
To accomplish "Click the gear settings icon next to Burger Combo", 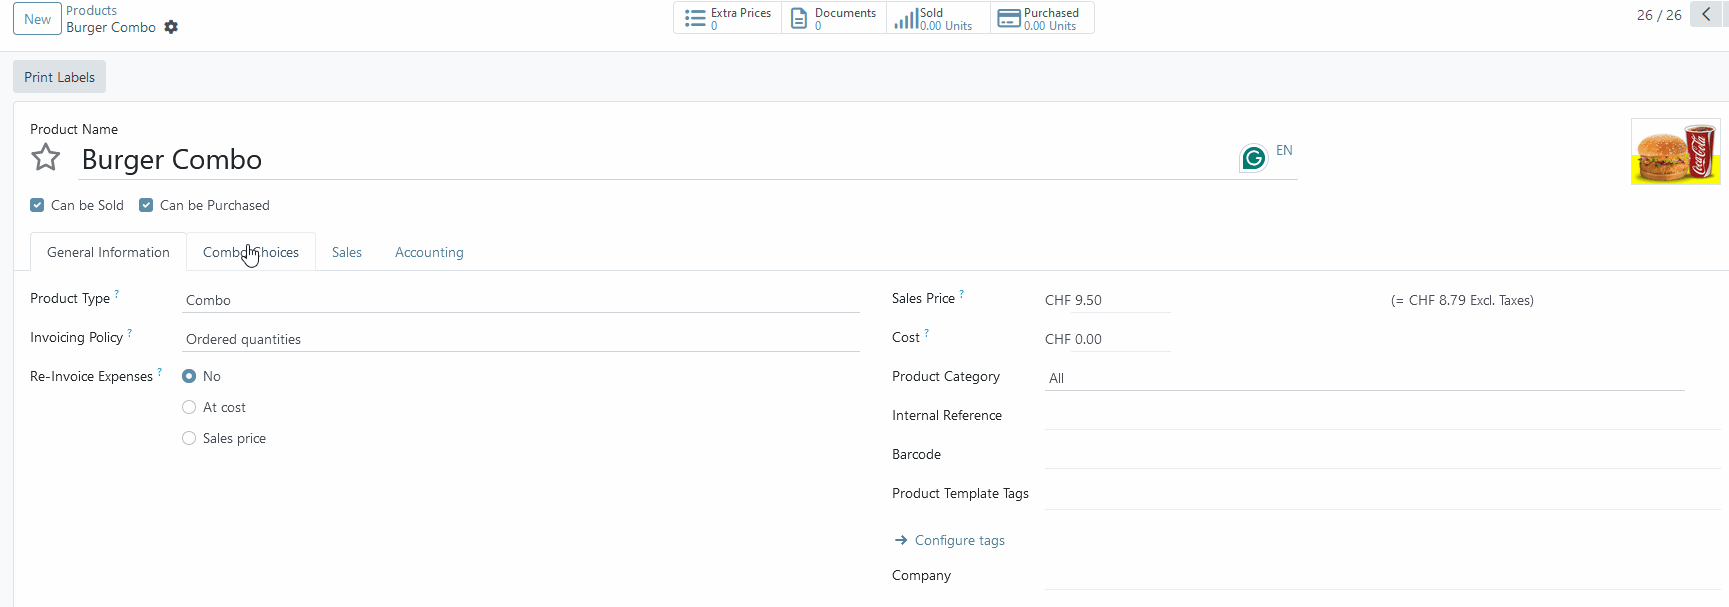I will pyautogui.click(x=171, y=27).
